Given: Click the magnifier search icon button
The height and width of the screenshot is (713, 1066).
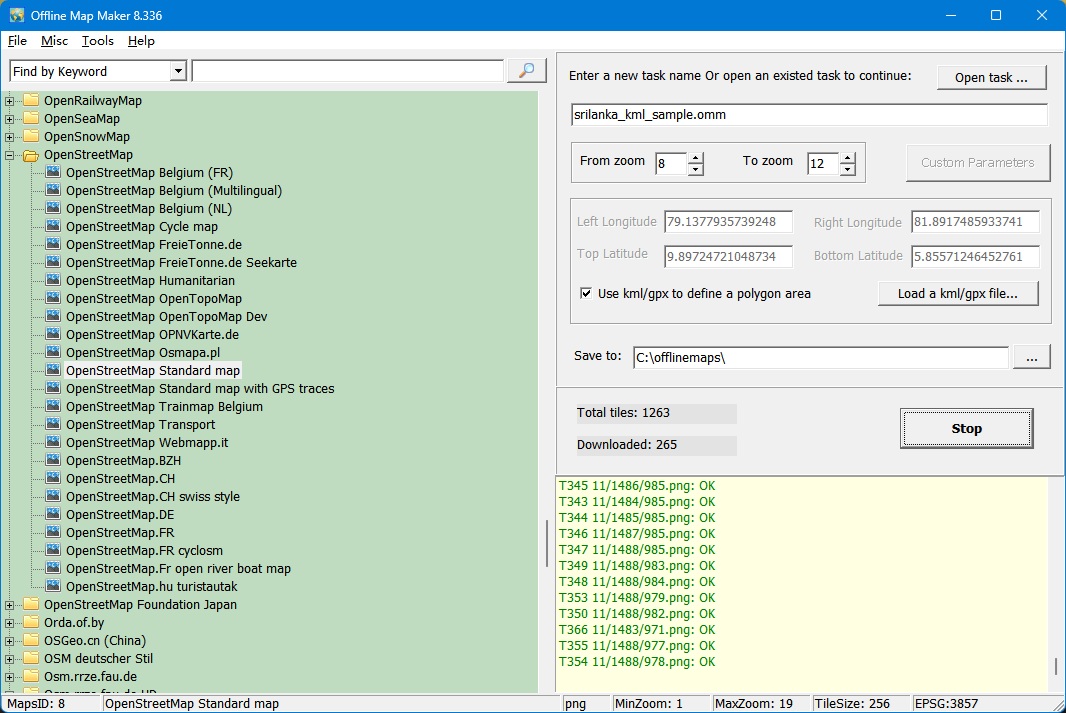Looking at the screenshot, I should click(x=526, y=71).
